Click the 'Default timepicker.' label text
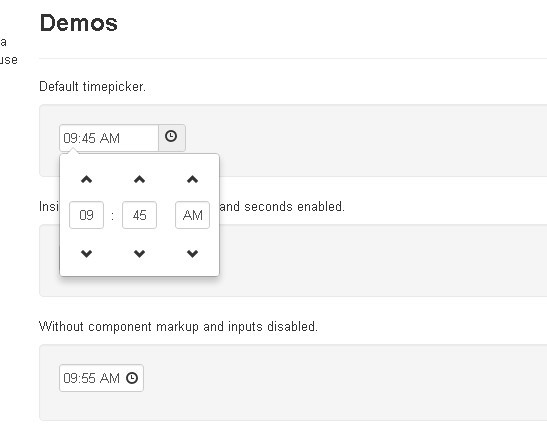The height and width of the screenshot is (444, 547). click(92, 86)
